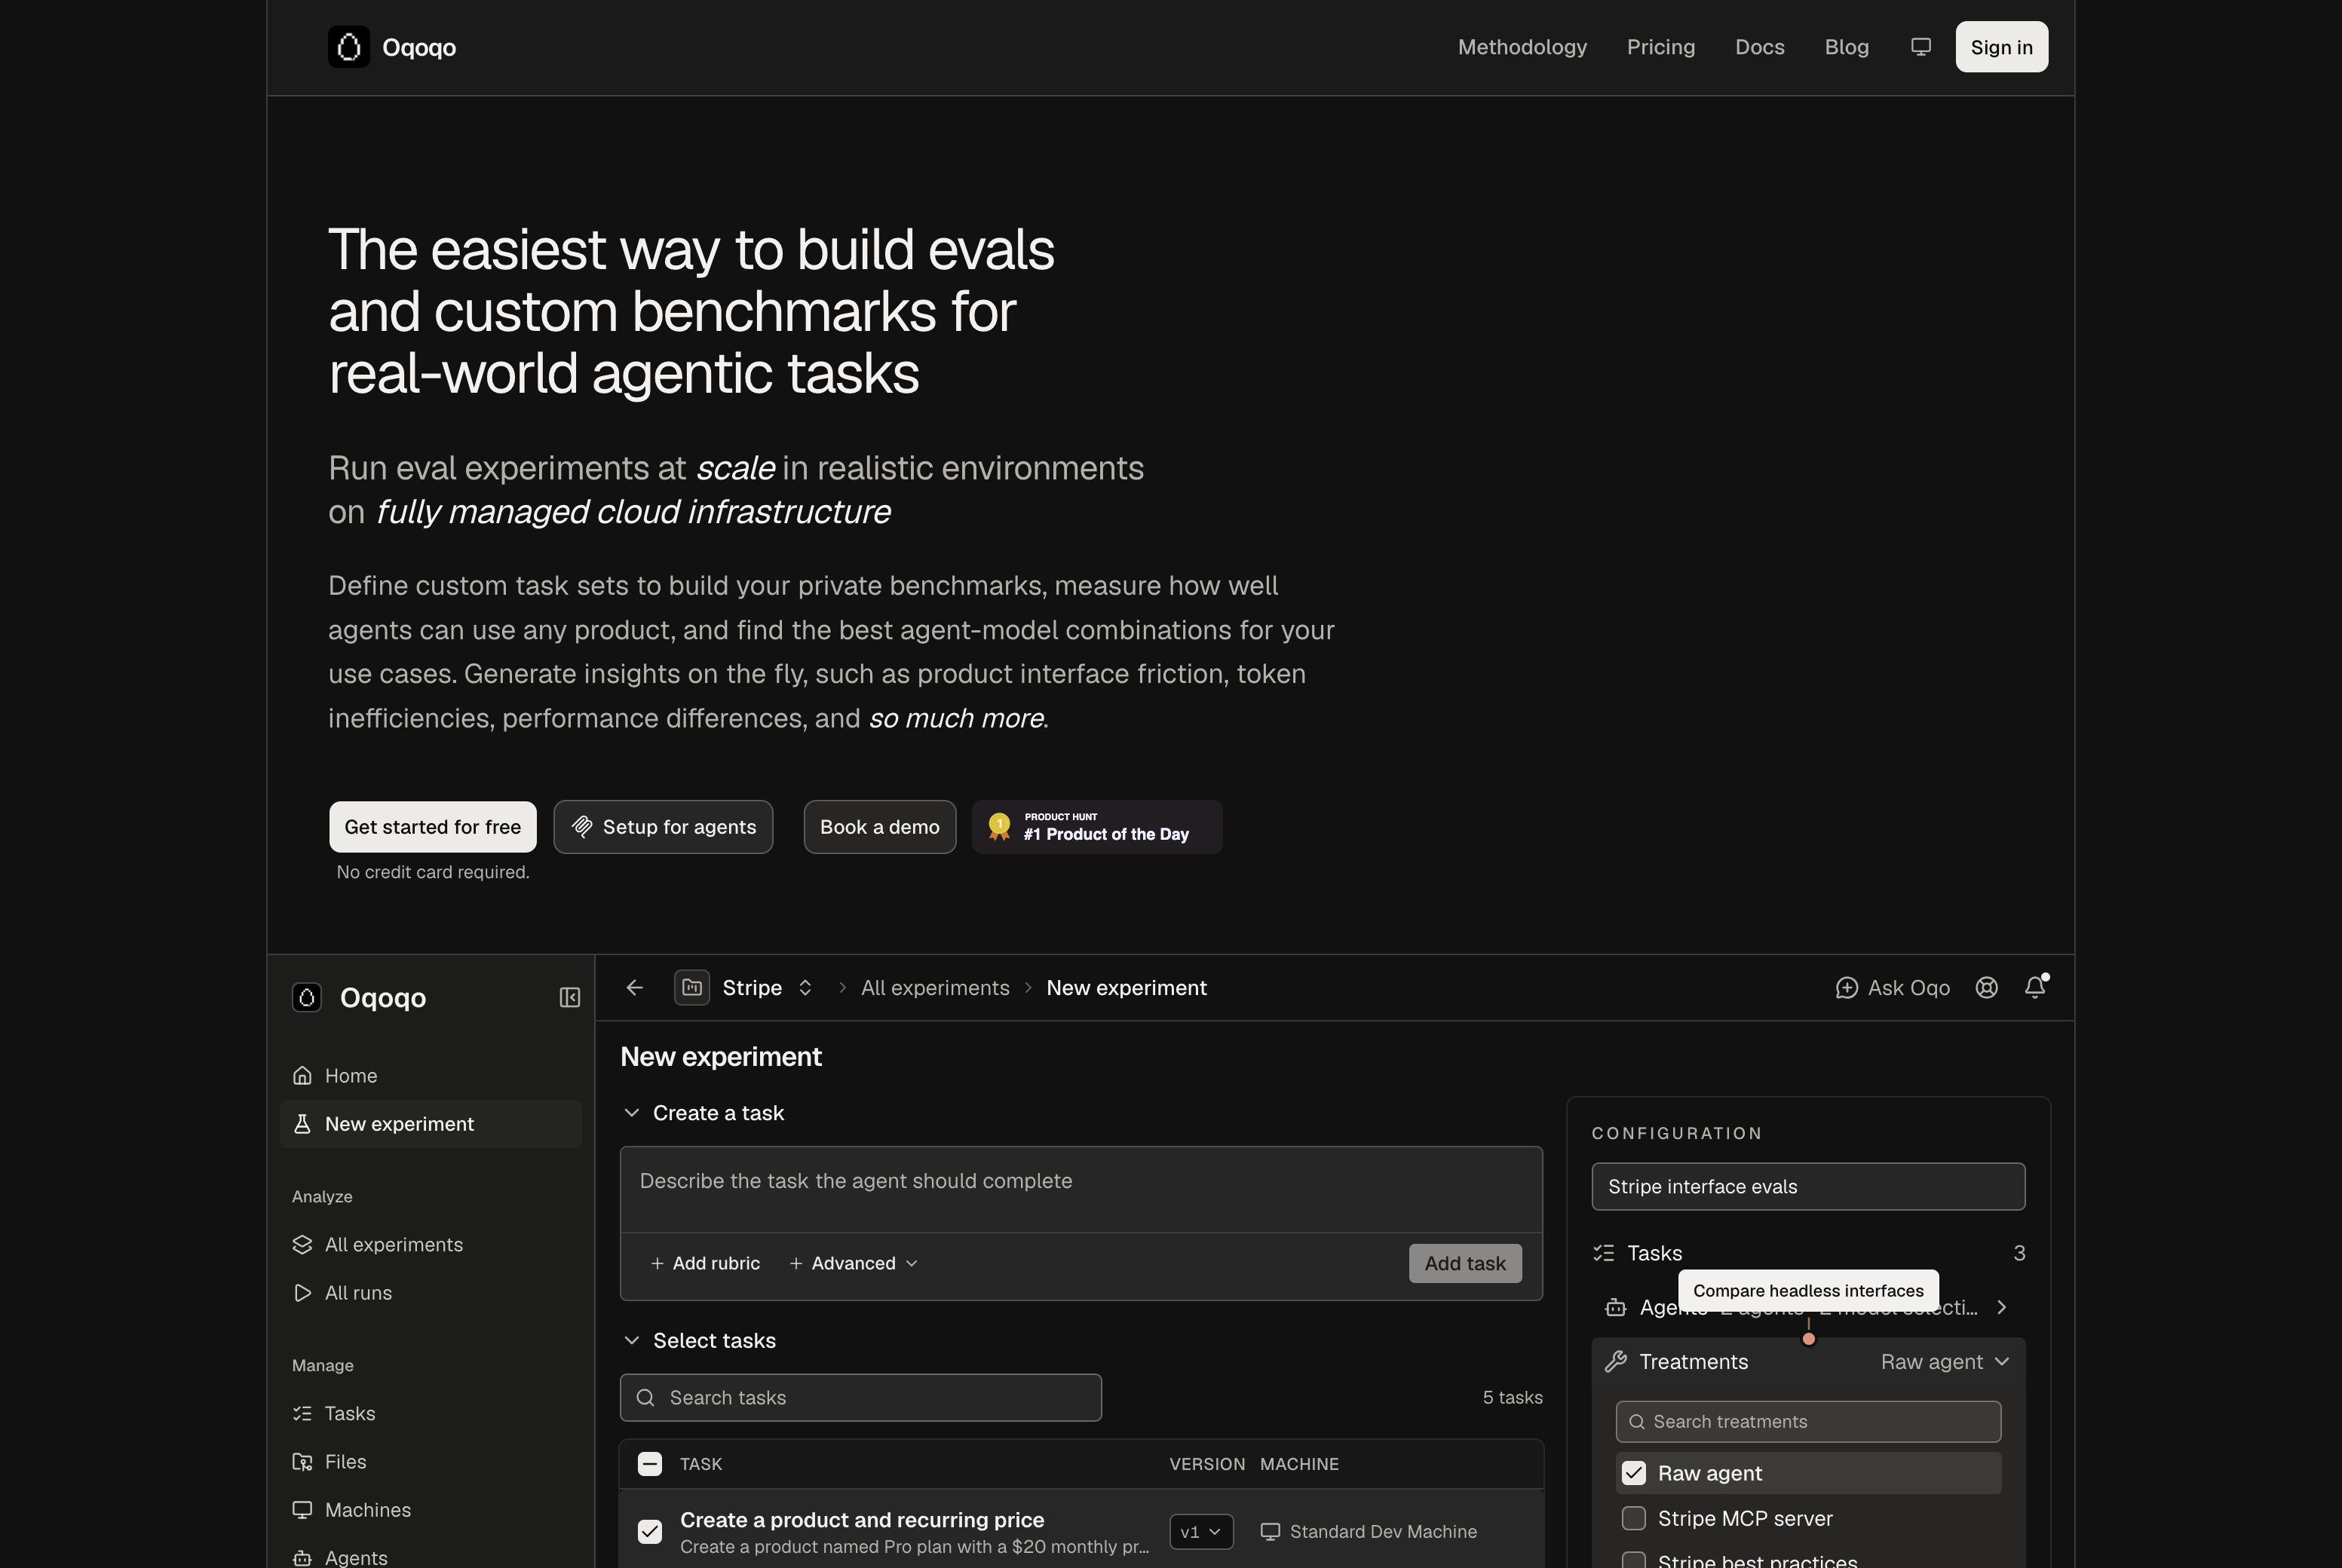The width and height of the screenshot is (2342, 1568).
Task: Check the Stripe MCP server treatment
Action: point(1634,1518)
